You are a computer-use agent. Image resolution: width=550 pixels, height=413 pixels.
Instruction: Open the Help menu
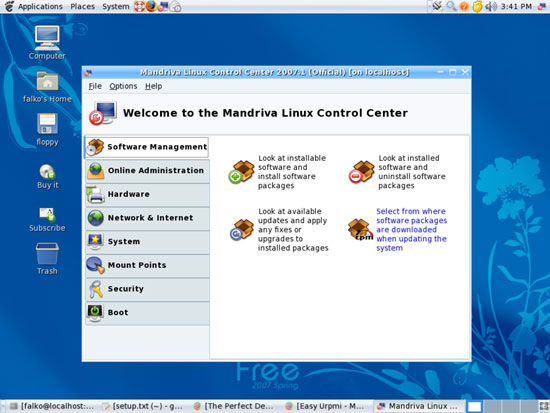pyautogui.click(x=154, y=86)
